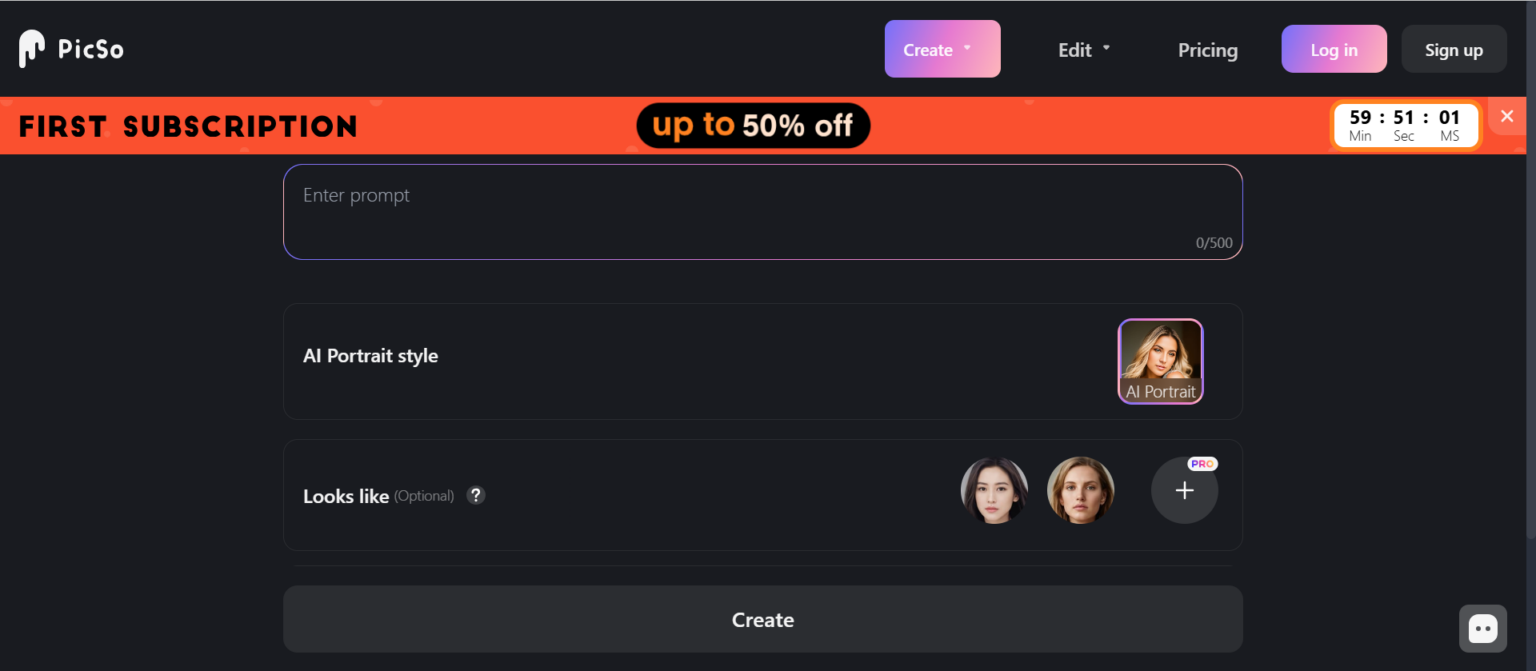Click the 50% off promo badge

pos(753,125)
